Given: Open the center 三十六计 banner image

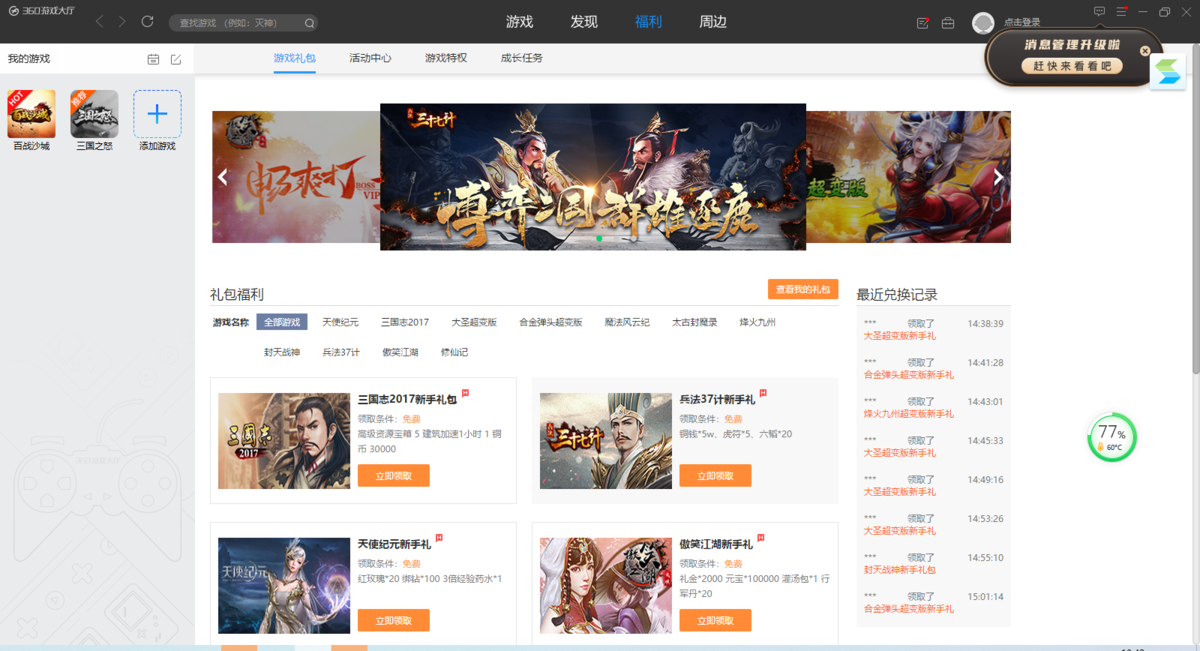Looking at the screenshot, I should [593, 177].
